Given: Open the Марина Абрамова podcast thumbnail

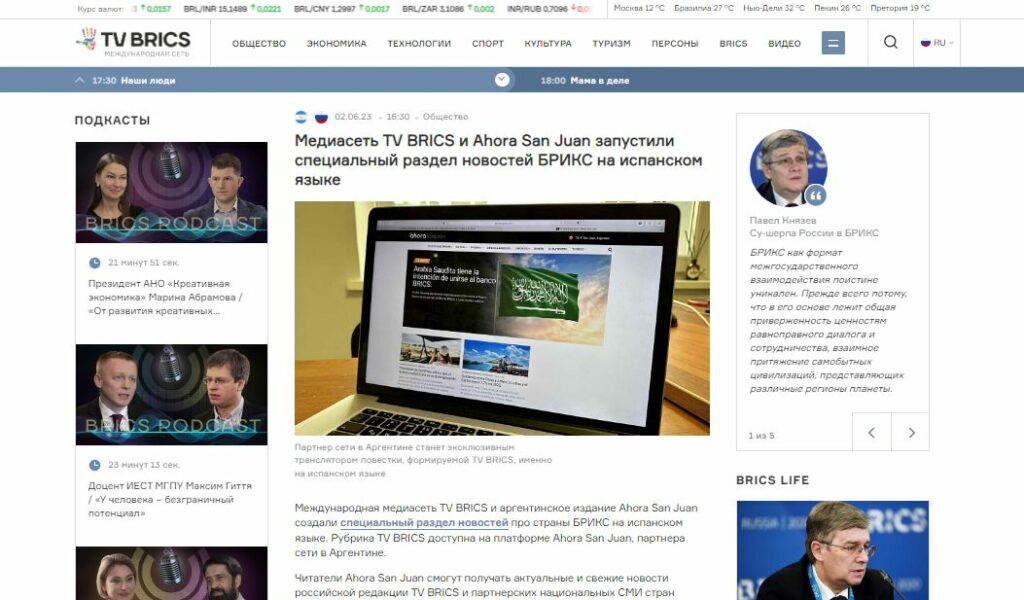Looking at the screenshot, I should 171,192.
